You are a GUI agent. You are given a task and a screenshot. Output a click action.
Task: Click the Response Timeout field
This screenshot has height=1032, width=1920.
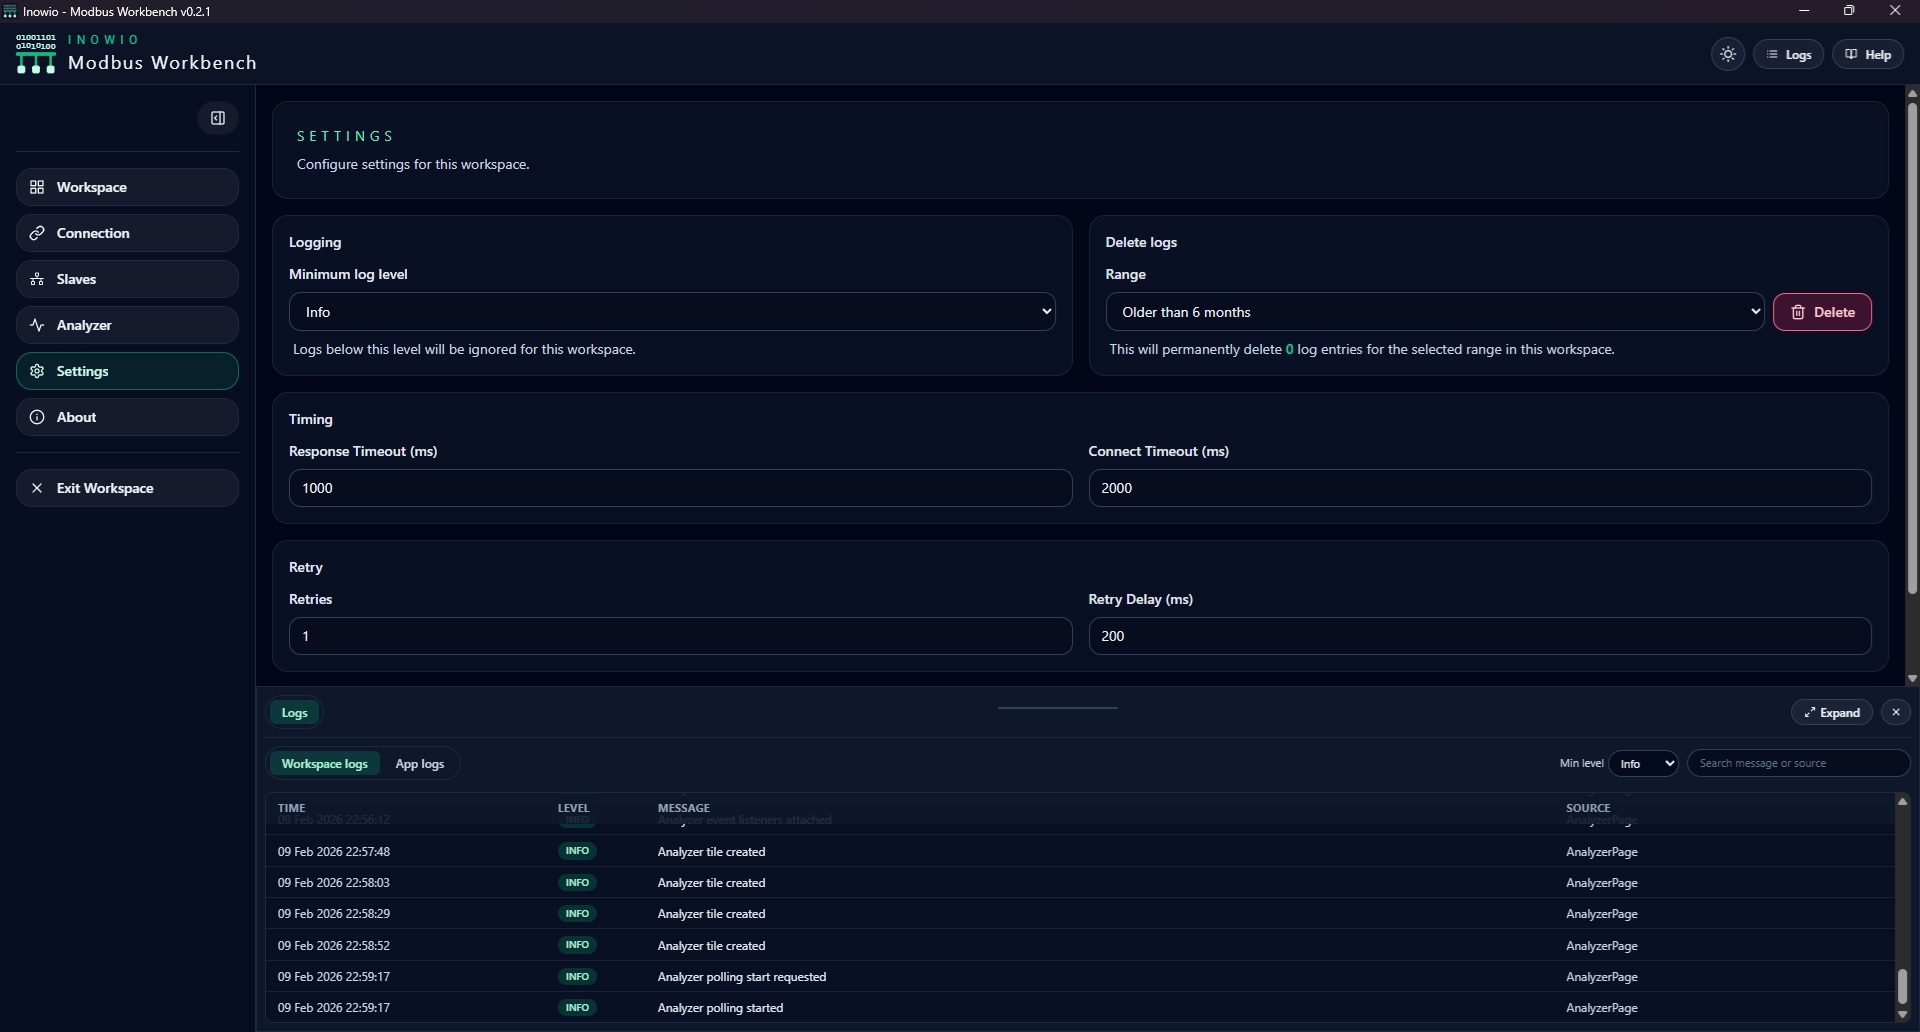pos(680,488)
